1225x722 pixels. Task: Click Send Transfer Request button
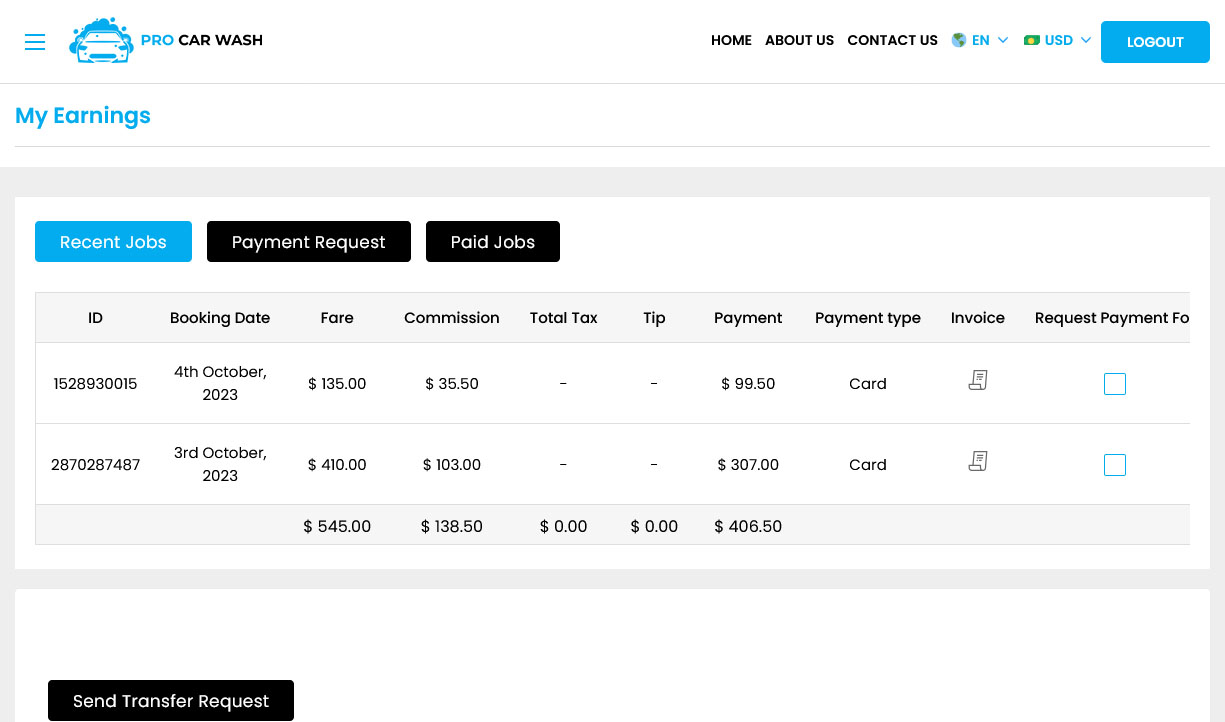[x=171, y=701]
